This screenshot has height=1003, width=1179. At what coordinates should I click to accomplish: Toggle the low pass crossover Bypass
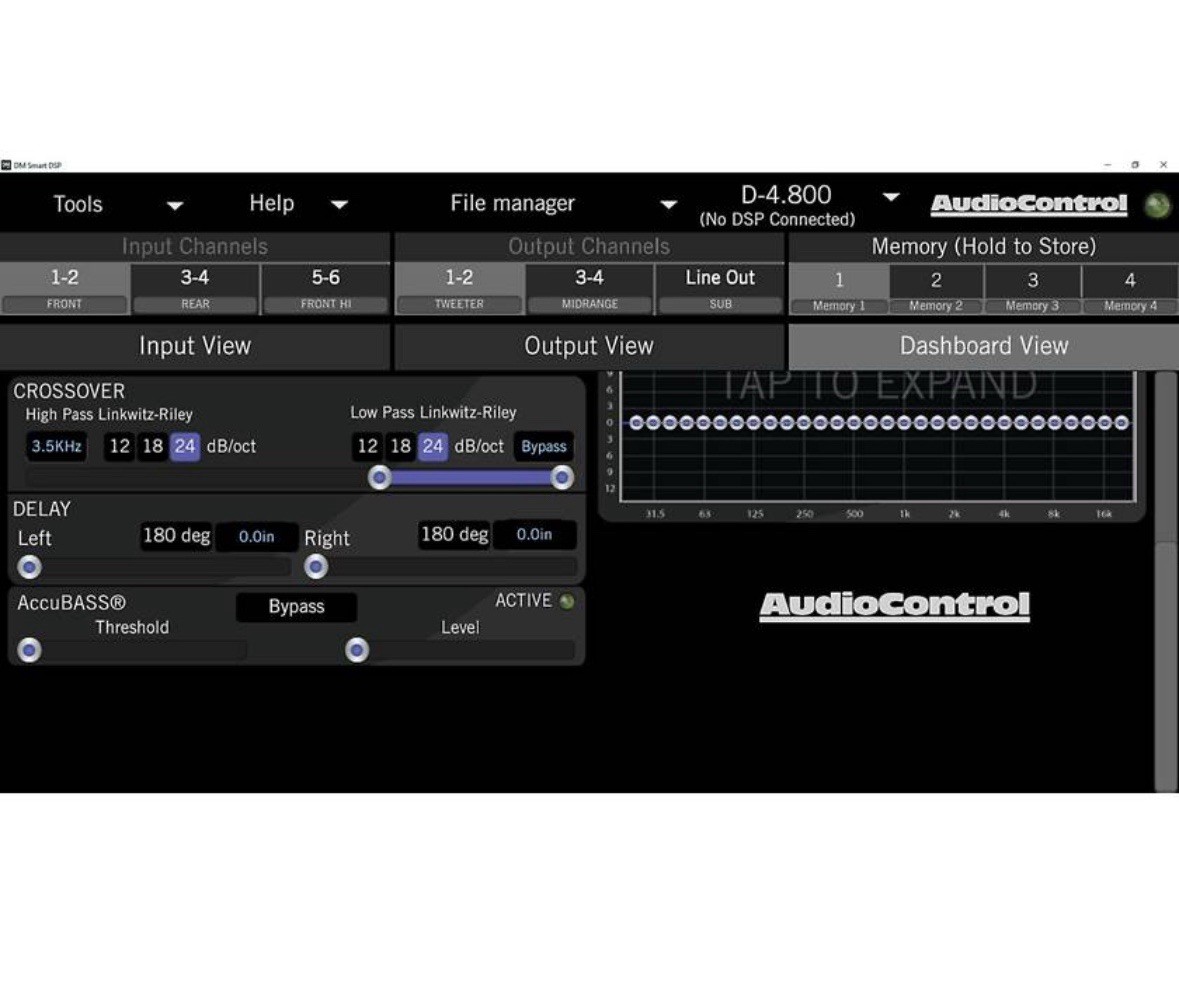544,447
